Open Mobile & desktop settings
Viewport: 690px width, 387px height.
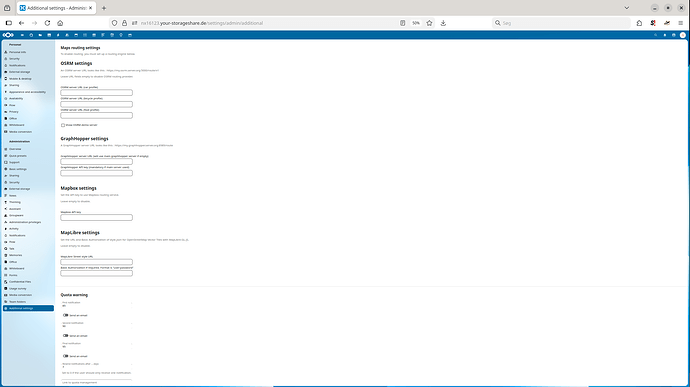tap(28, 78)
